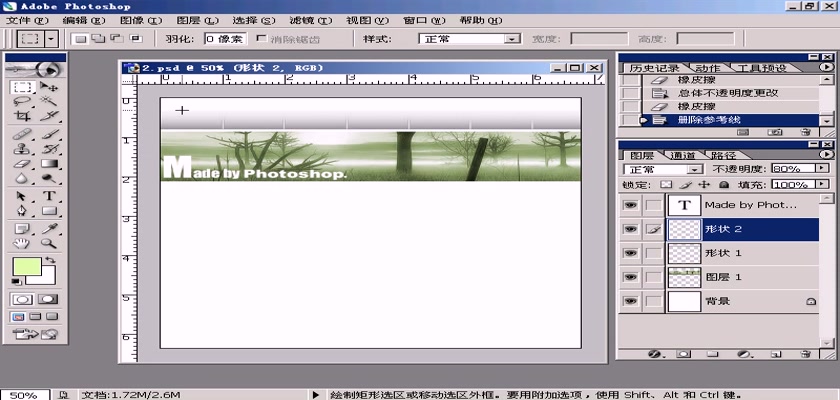This screenshot has width=840, height=400.
Task: Select the Dodge tool
Action: 49,178
